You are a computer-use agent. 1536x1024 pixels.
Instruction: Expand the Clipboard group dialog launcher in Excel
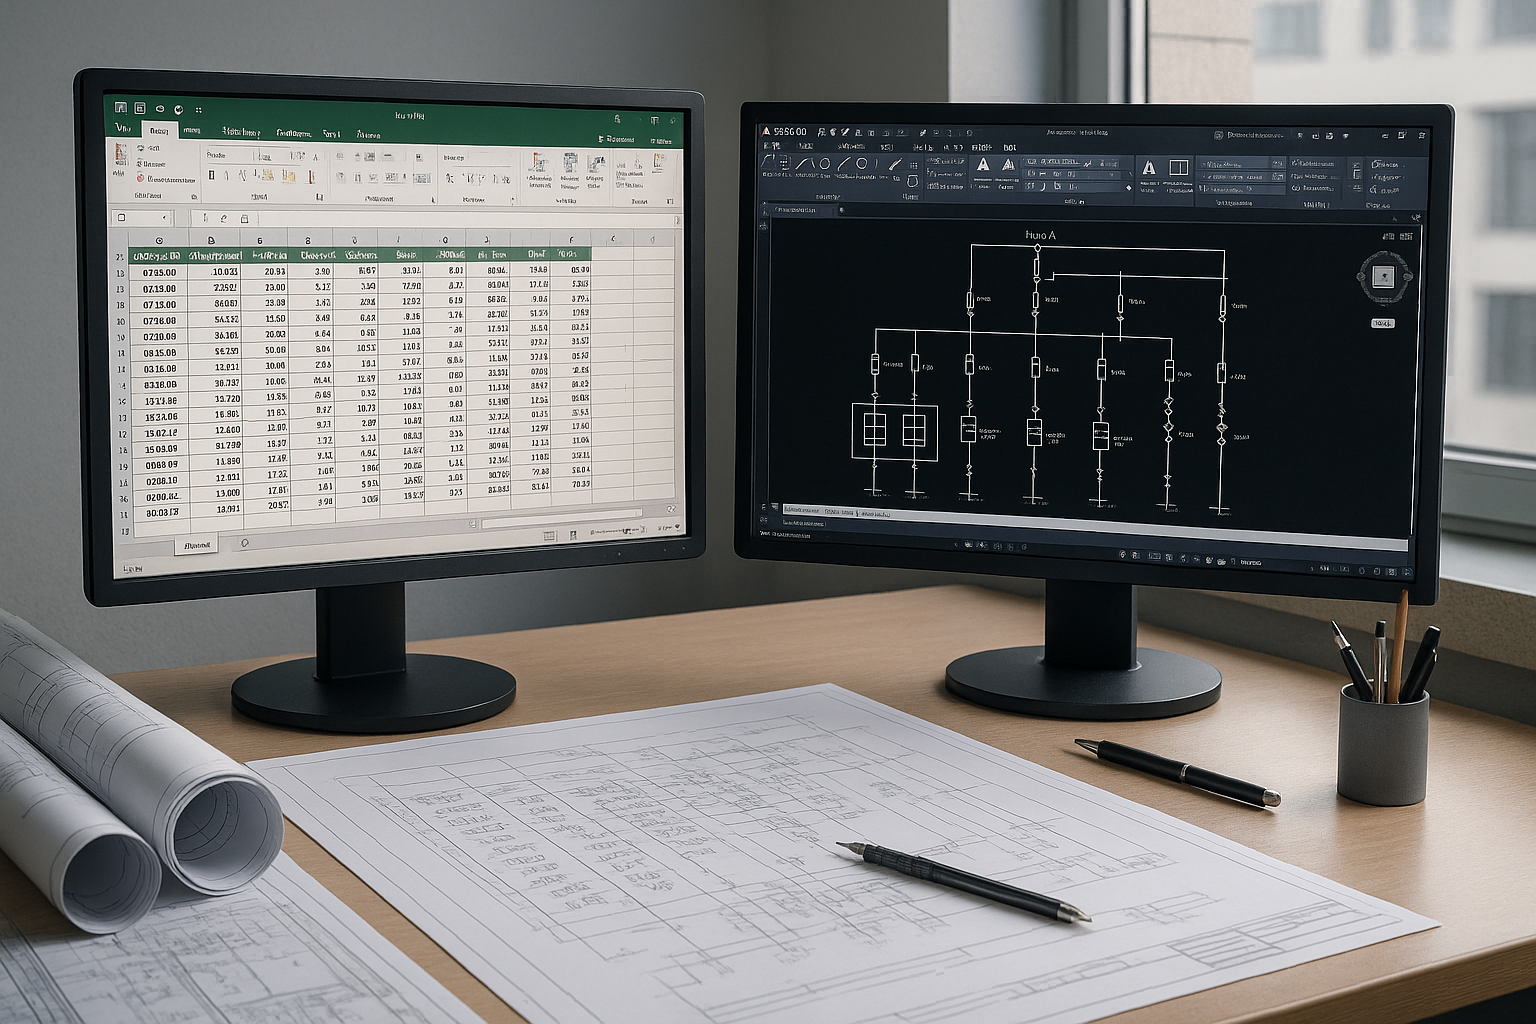[x=194, y=196]
